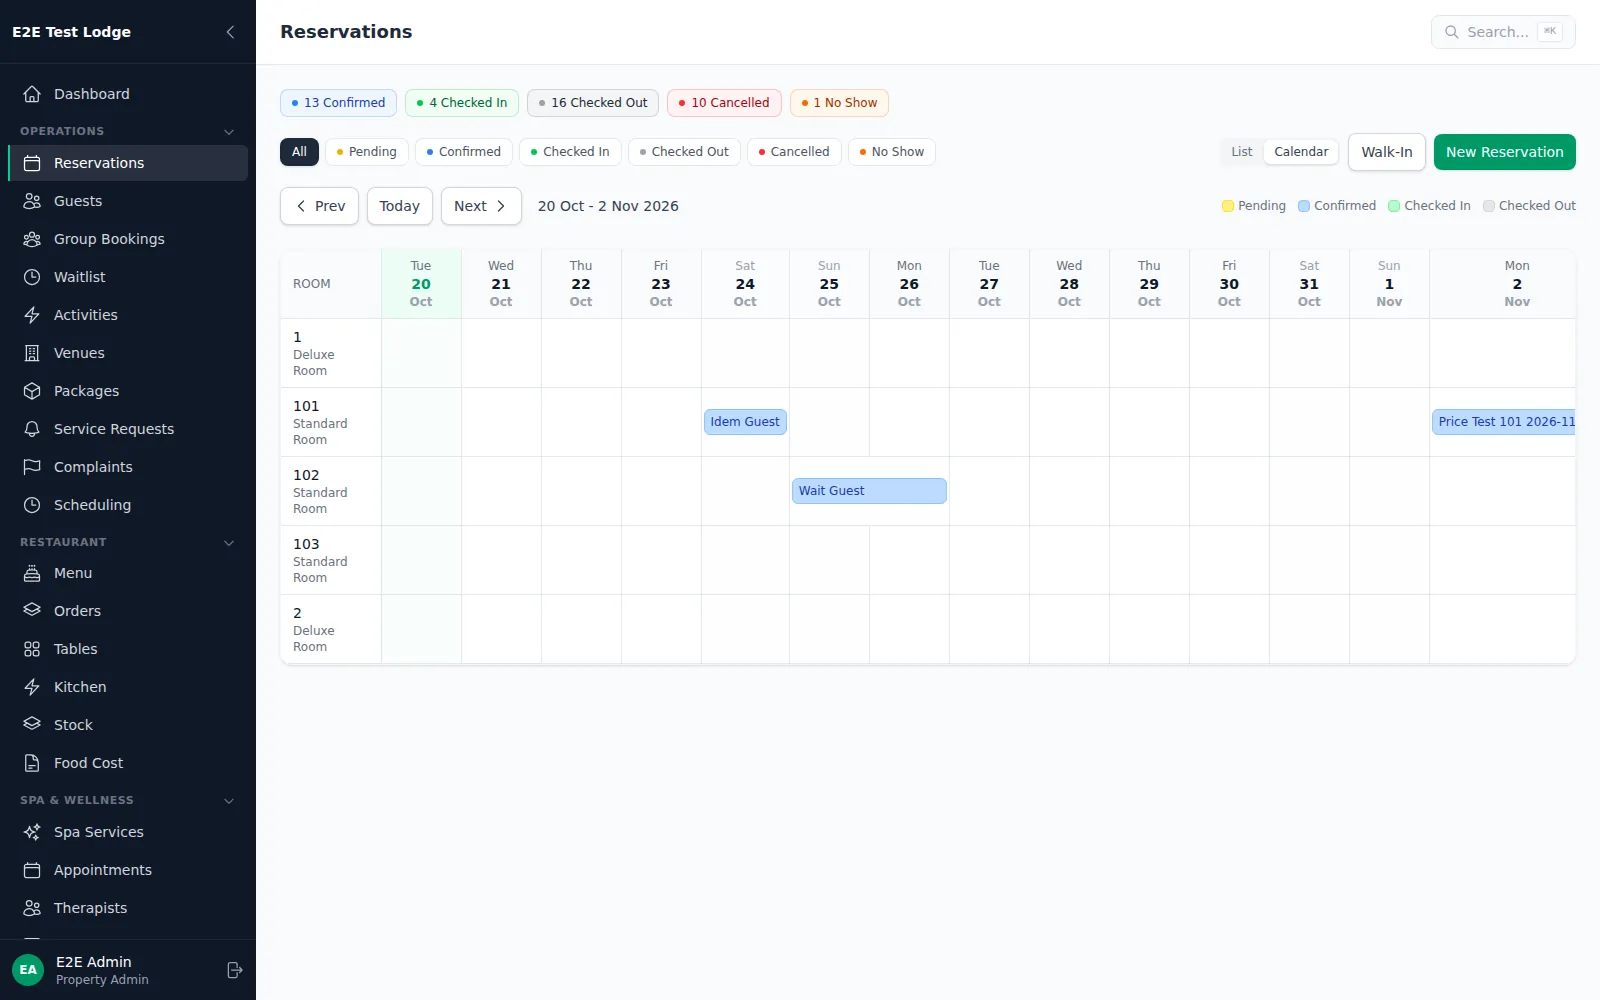The width and height of the screenshot is (1600, 1000).
Task: Open the Wait Guest reservation block
Action: (x=869, y=491)
